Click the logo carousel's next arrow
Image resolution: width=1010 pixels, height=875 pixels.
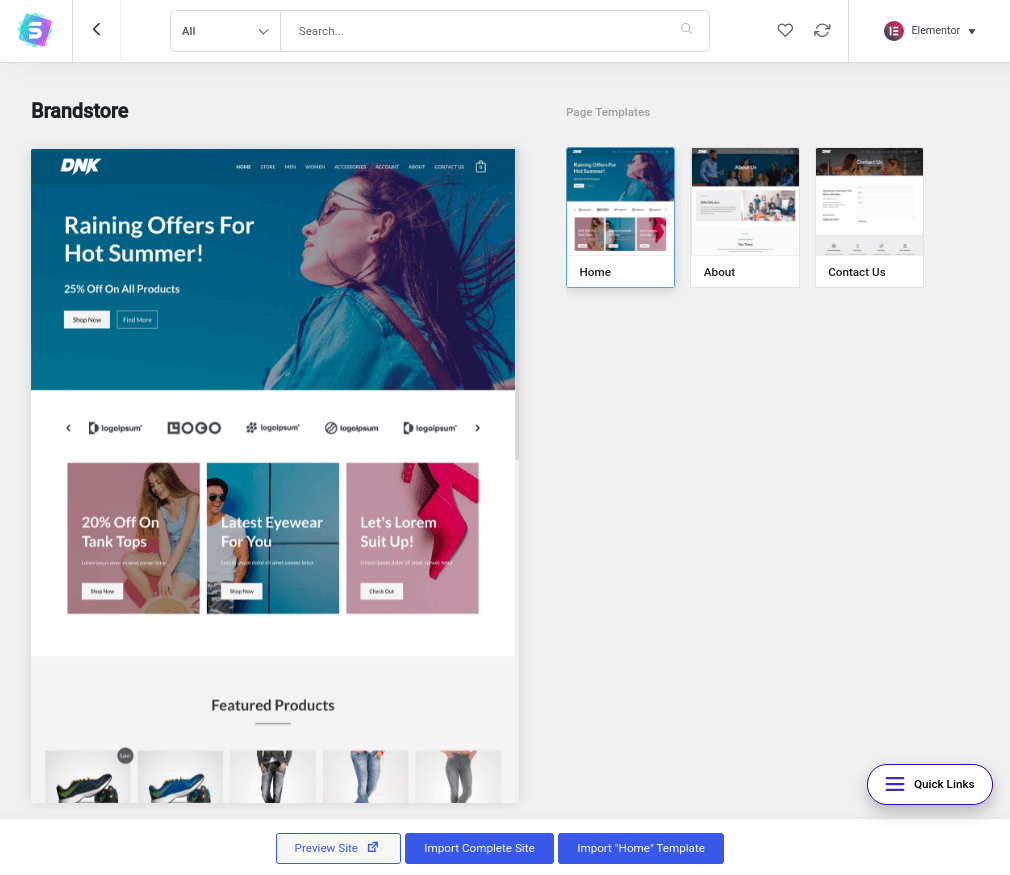click(477, 428)
